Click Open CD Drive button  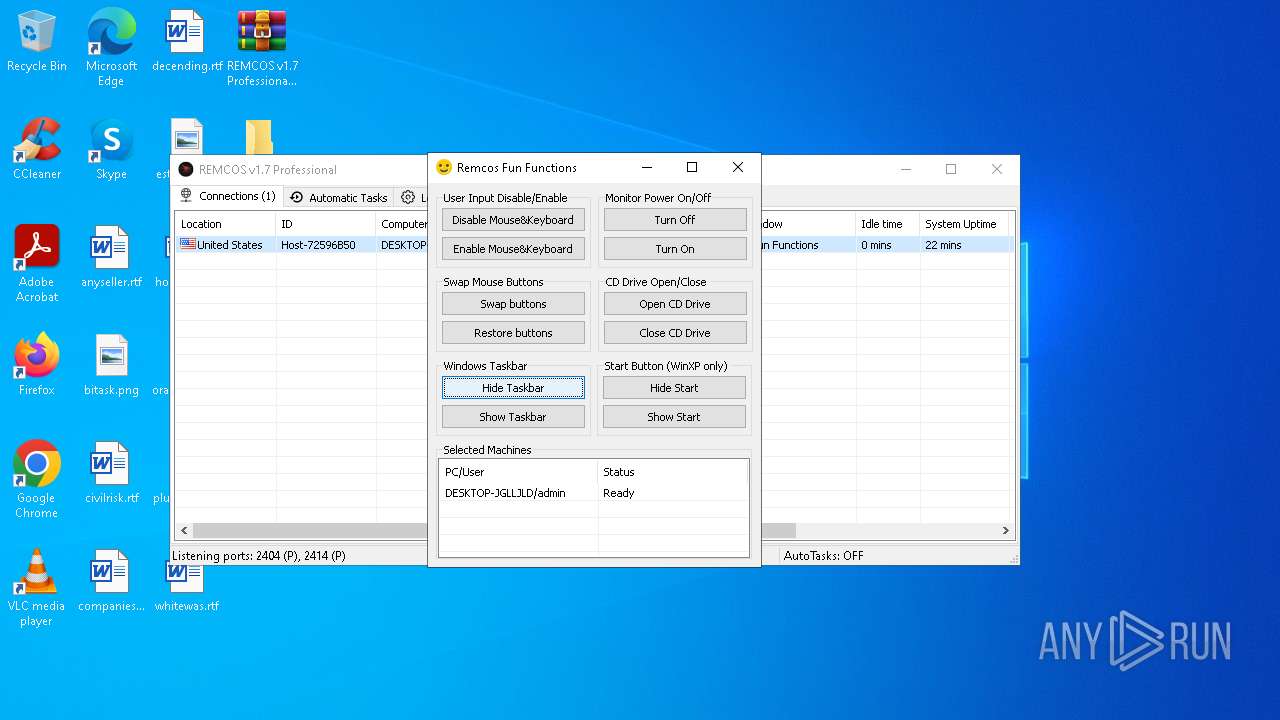[675, 304]
